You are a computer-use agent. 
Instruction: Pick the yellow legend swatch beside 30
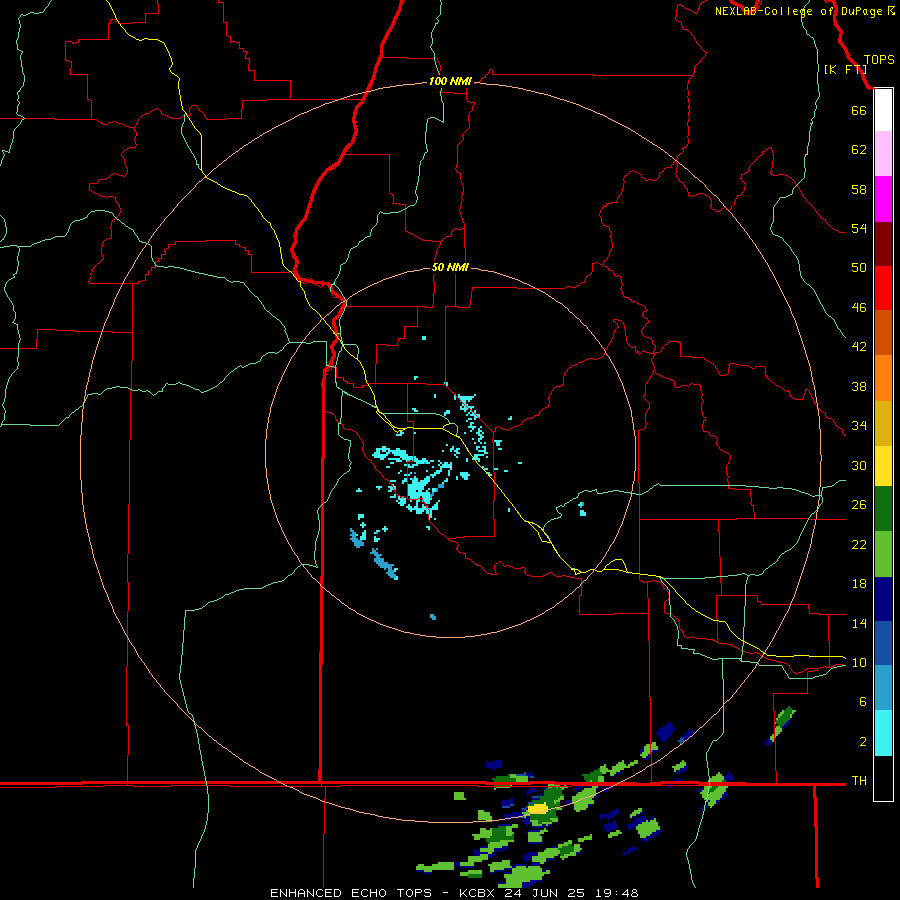point(883,466)
